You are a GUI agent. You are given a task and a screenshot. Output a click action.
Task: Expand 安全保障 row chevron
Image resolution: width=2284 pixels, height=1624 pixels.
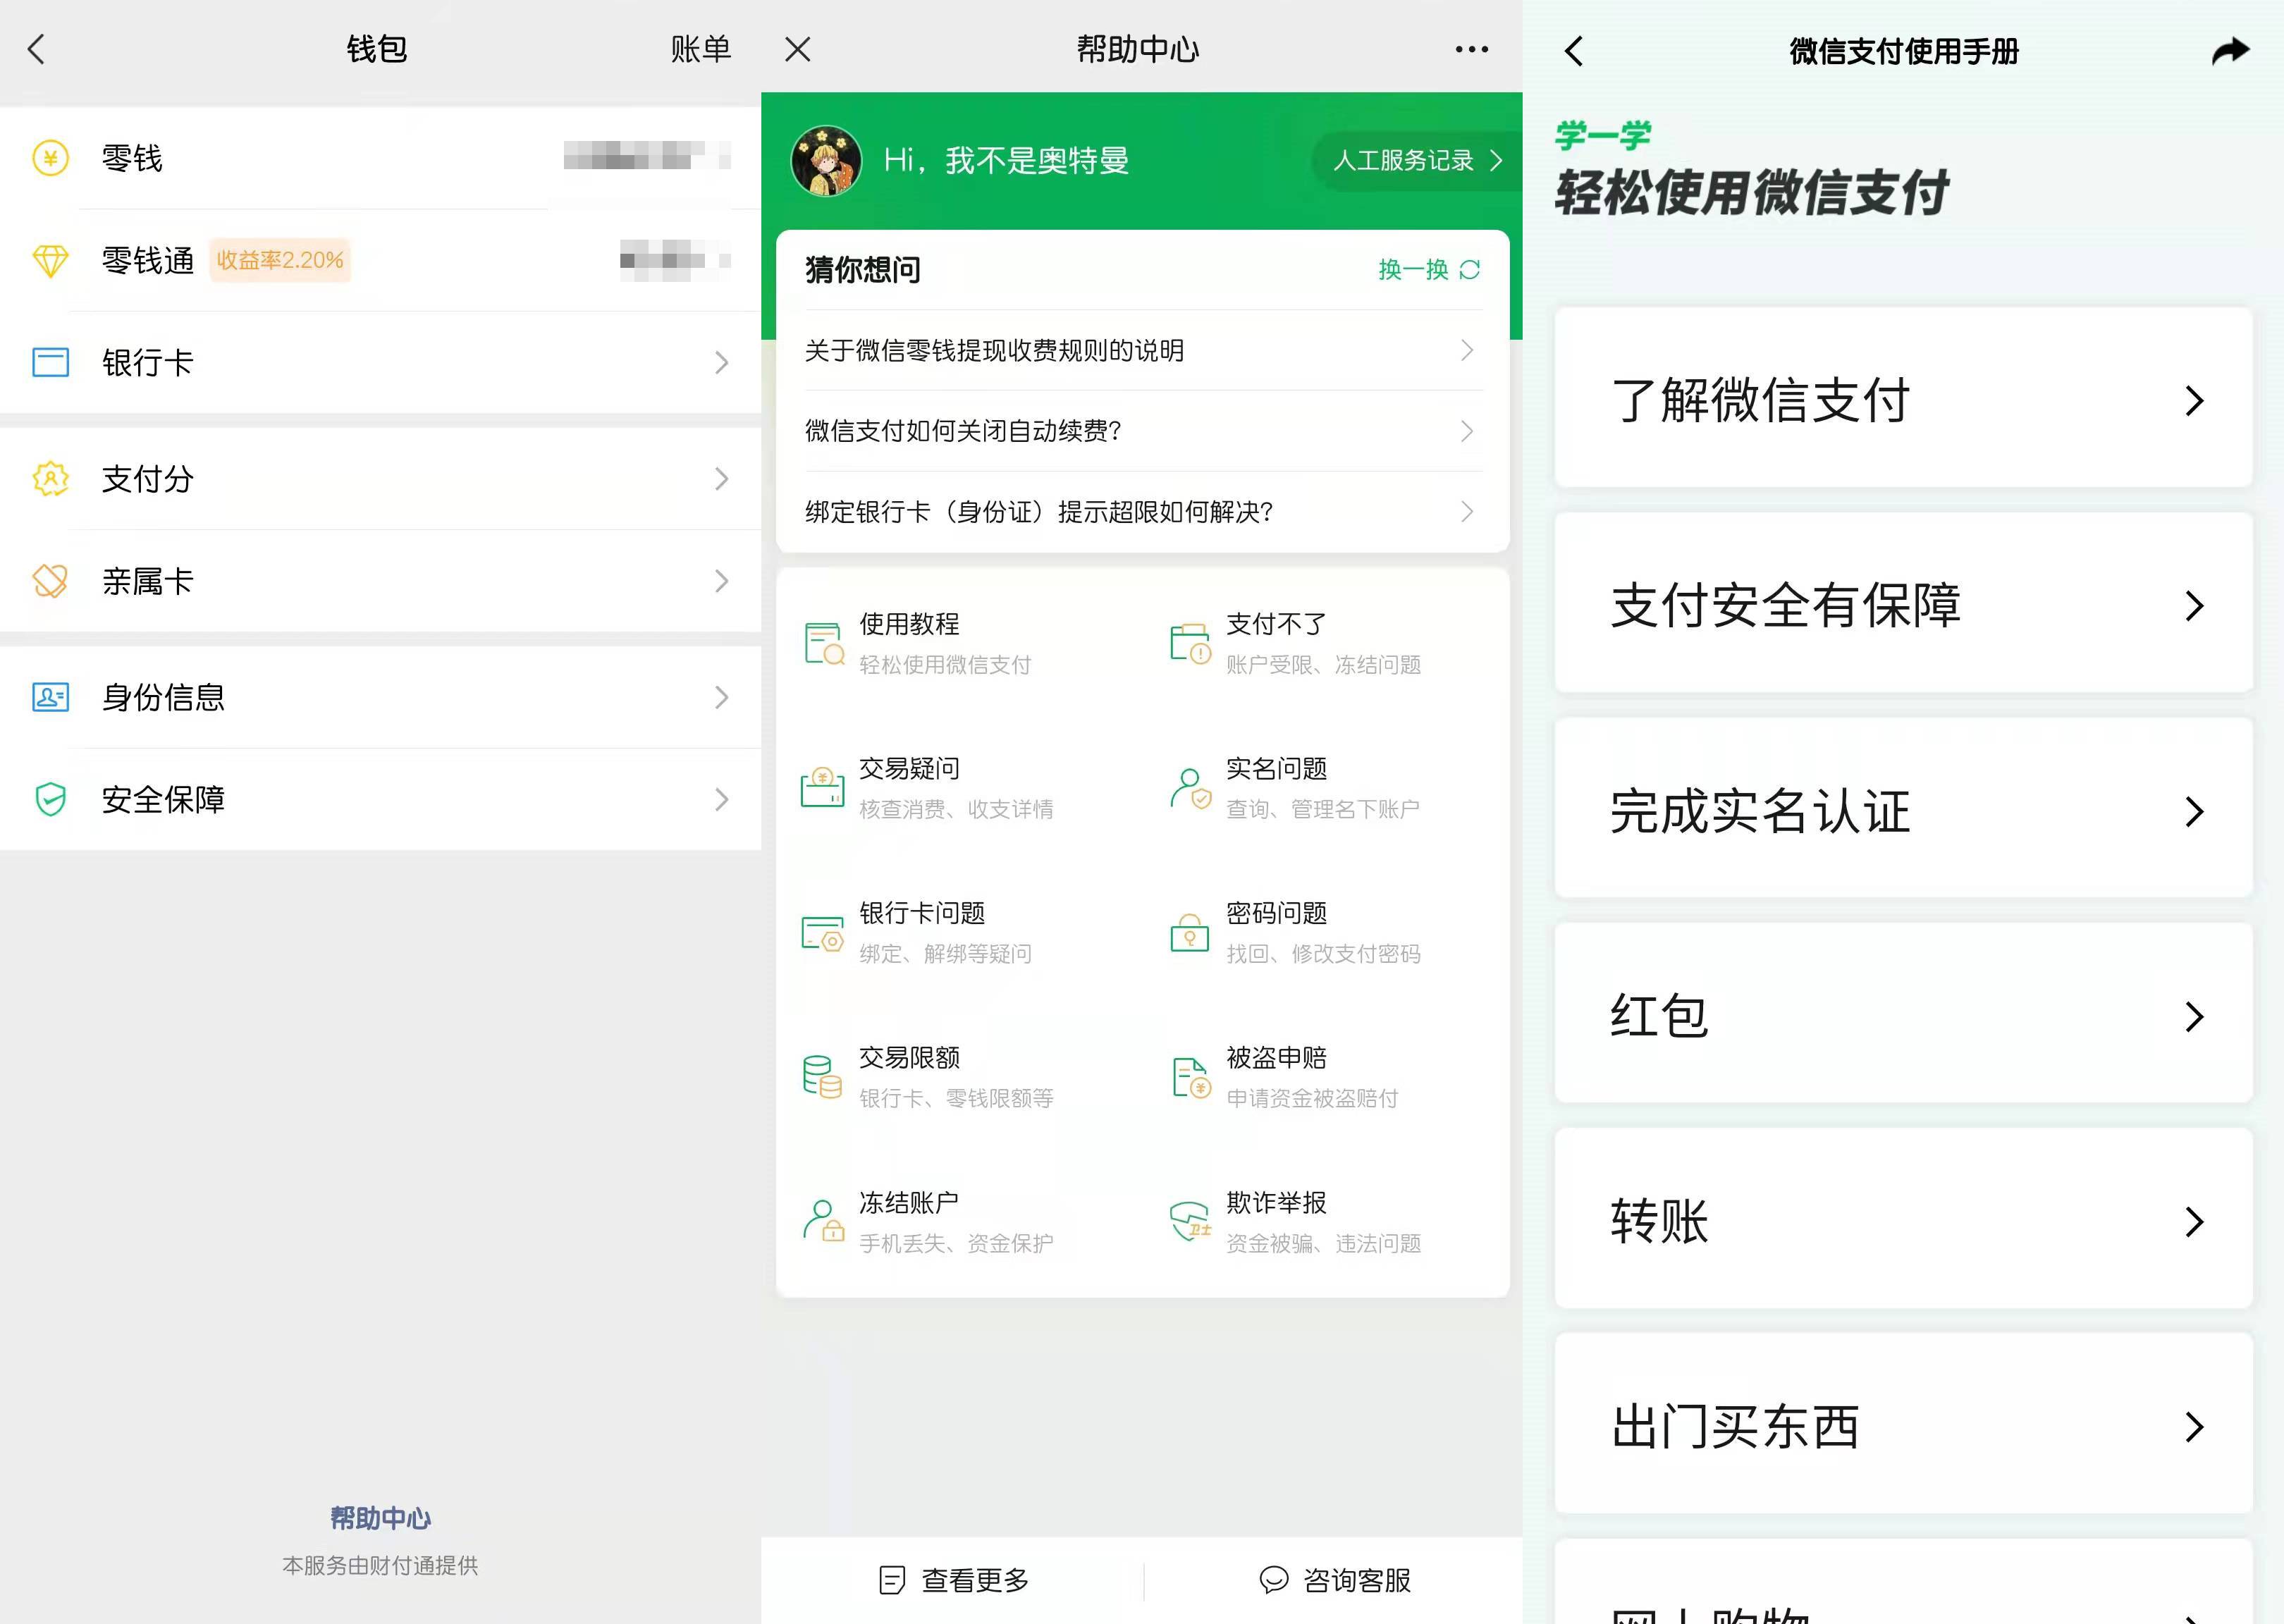pyautogui.click(x=721, y=799)
